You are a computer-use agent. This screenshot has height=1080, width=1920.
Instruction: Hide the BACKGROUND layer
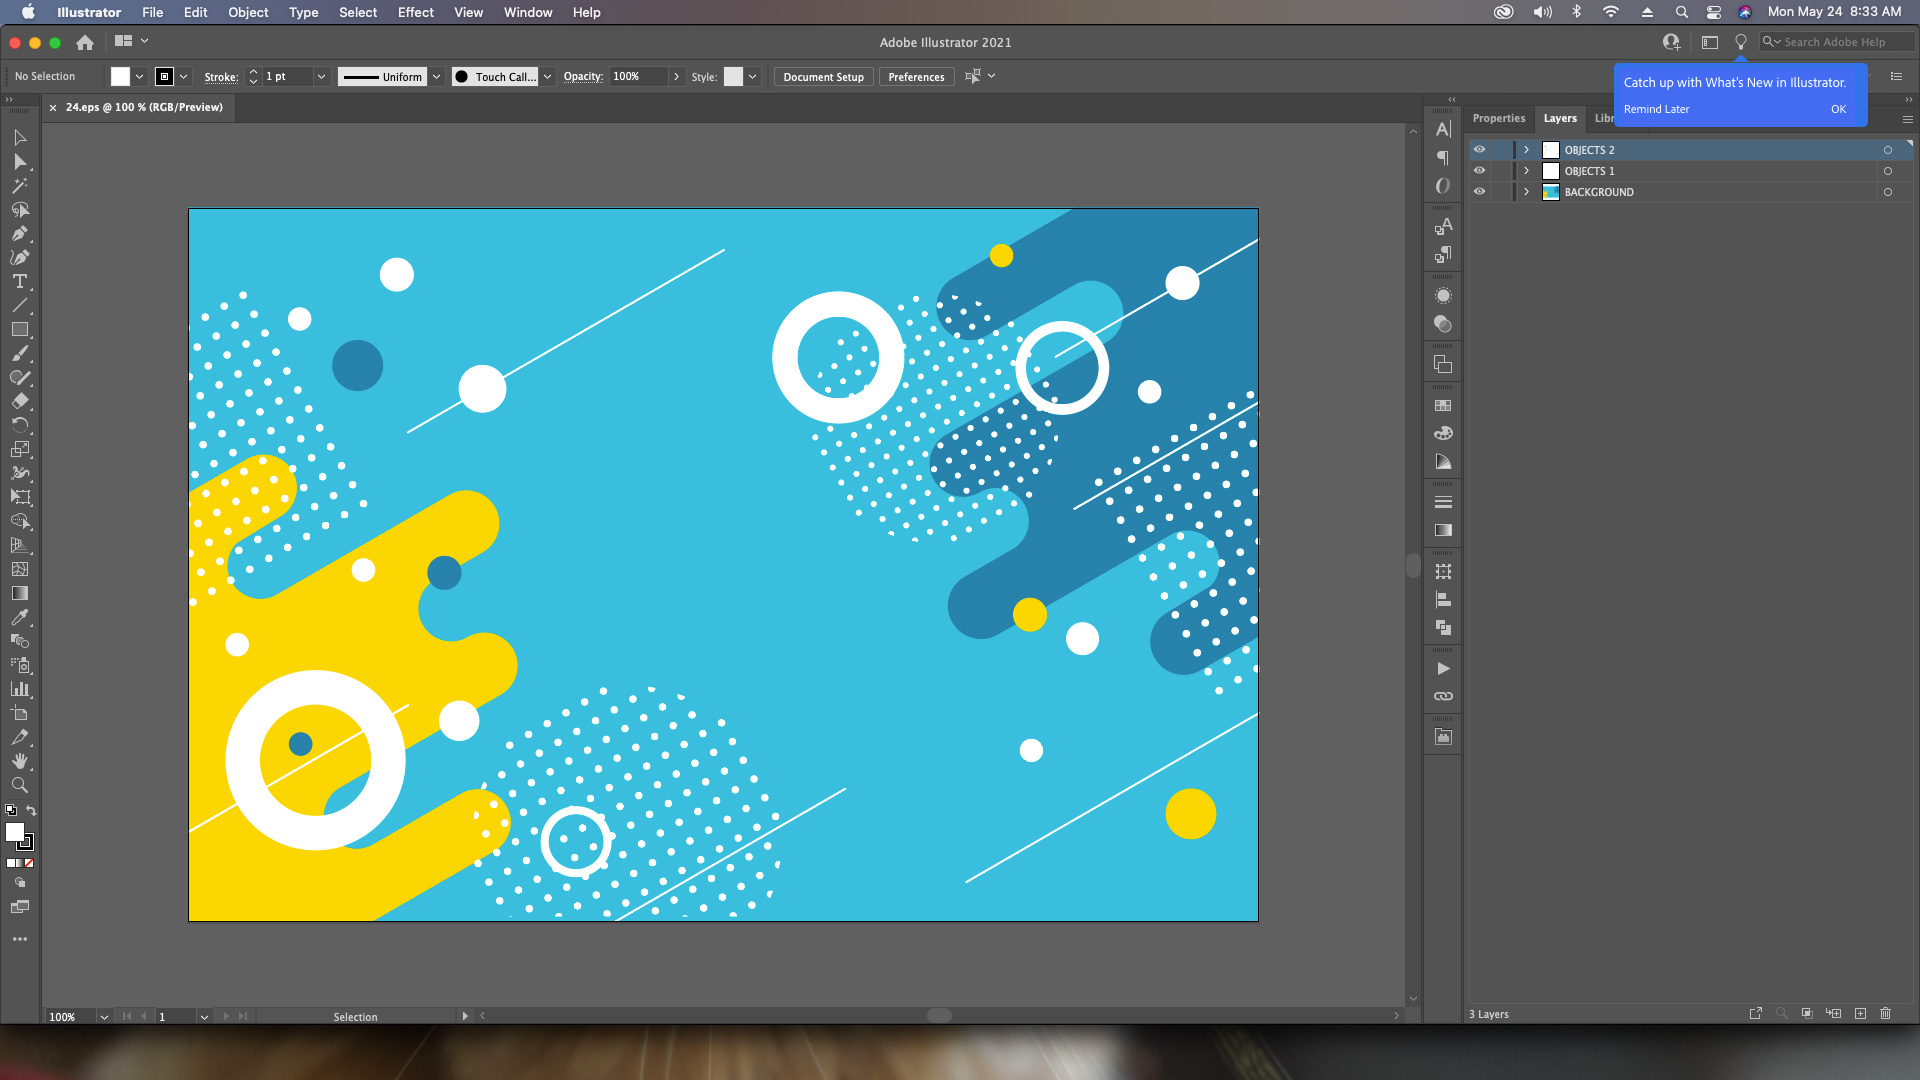click(x=1480, y=191)
